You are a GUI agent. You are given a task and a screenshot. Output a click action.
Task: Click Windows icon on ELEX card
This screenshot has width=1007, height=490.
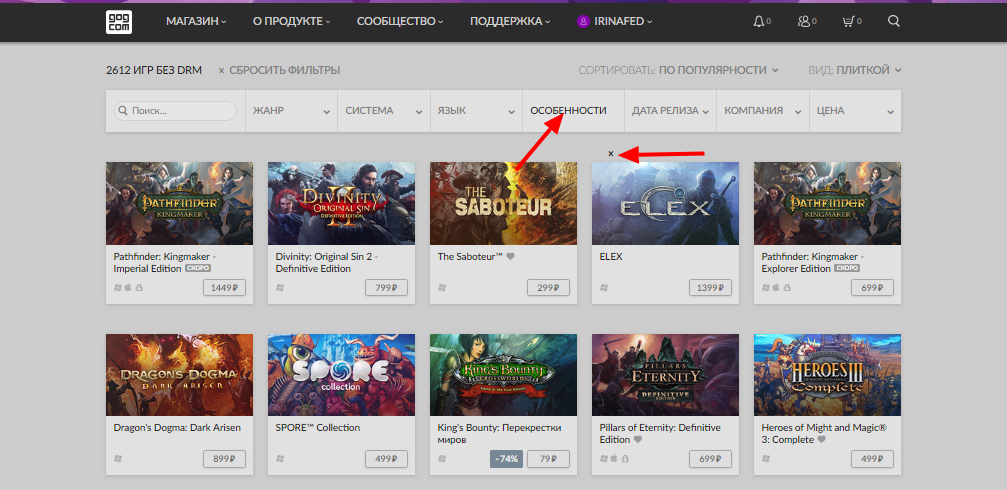point(603,288)
